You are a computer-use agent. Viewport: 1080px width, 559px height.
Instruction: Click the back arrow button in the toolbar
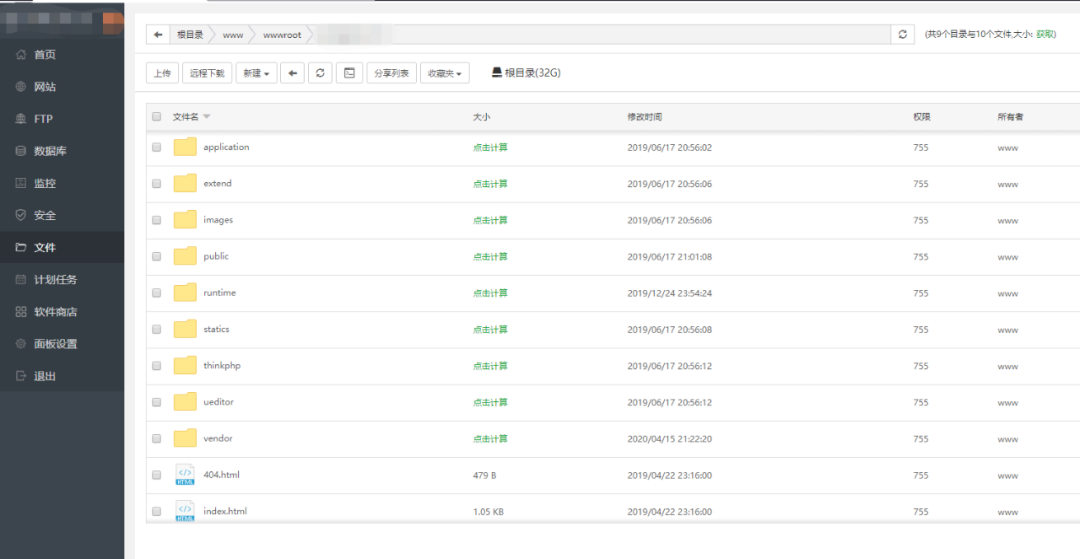pyautogui.click(x=292, y=73)
